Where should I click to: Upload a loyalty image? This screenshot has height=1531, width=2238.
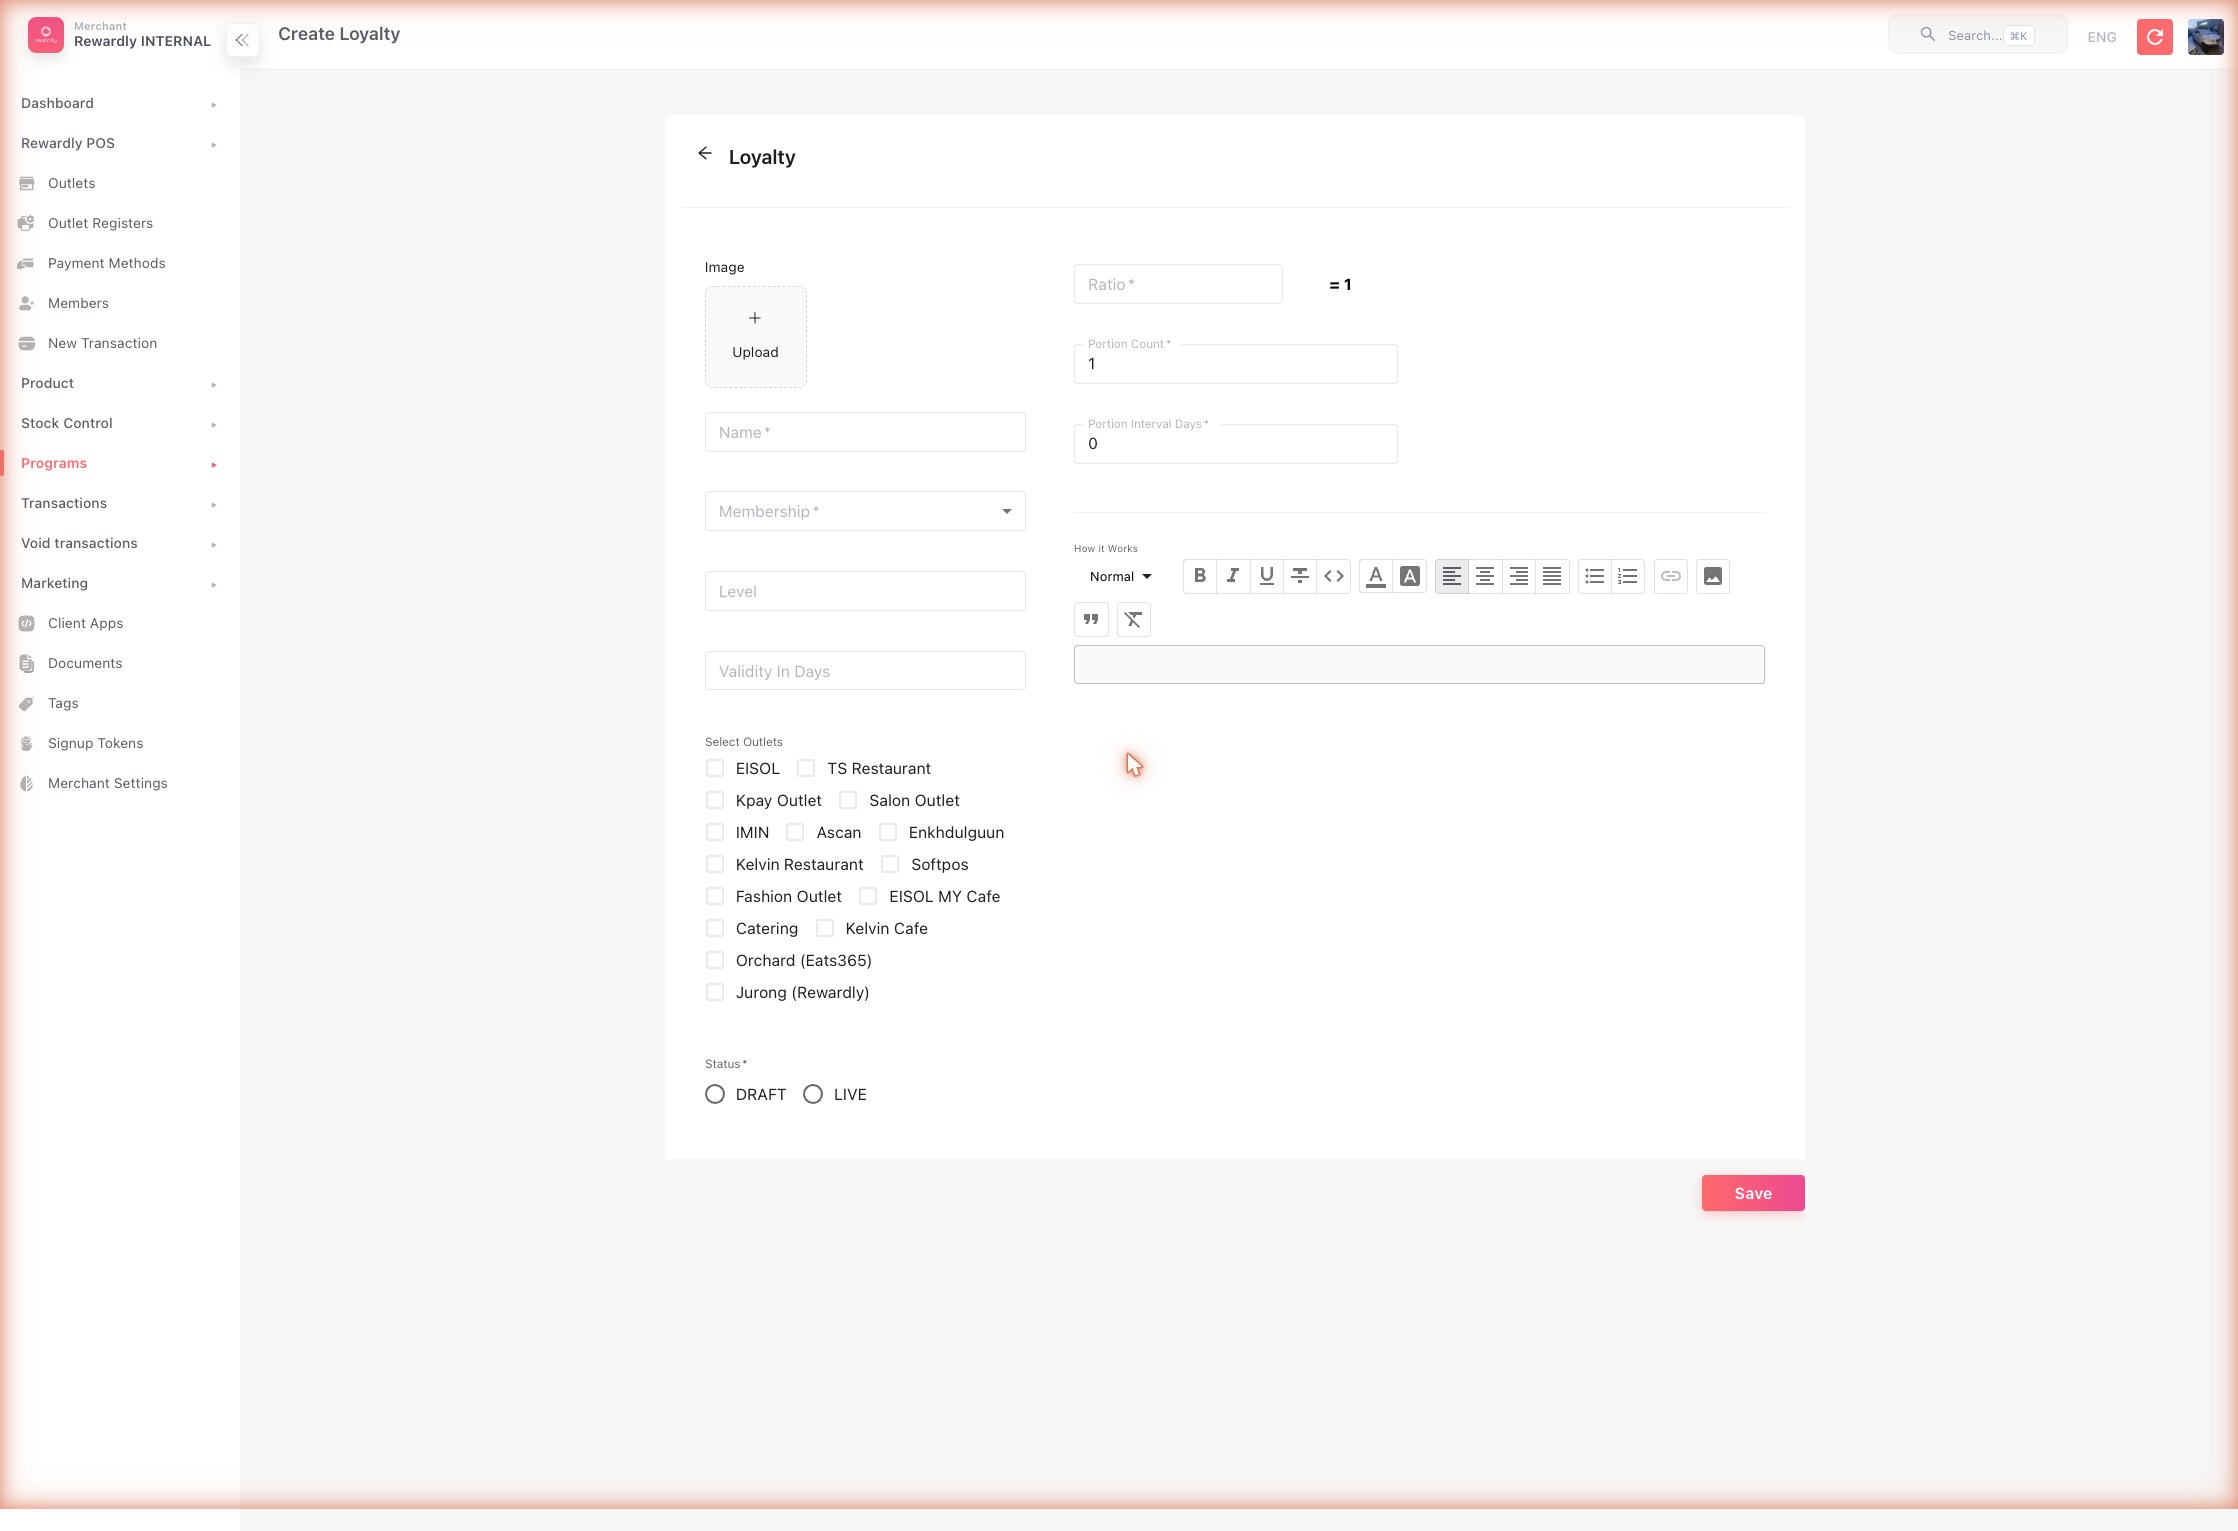coord(755,337)
